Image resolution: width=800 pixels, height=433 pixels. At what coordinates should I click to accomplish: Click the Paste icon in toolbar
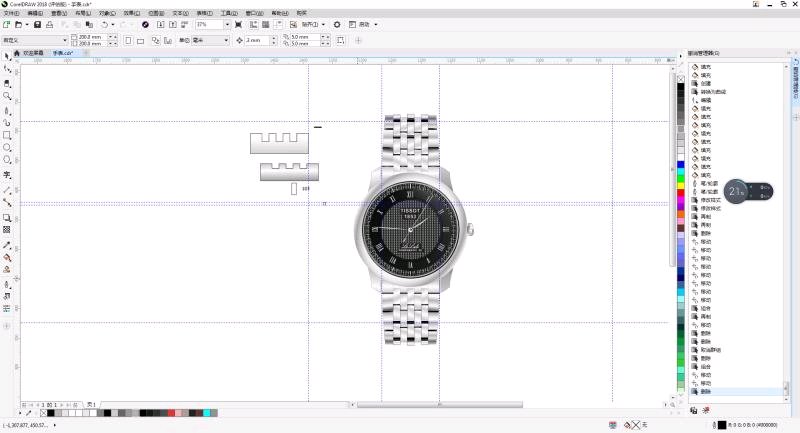point(89,24)
